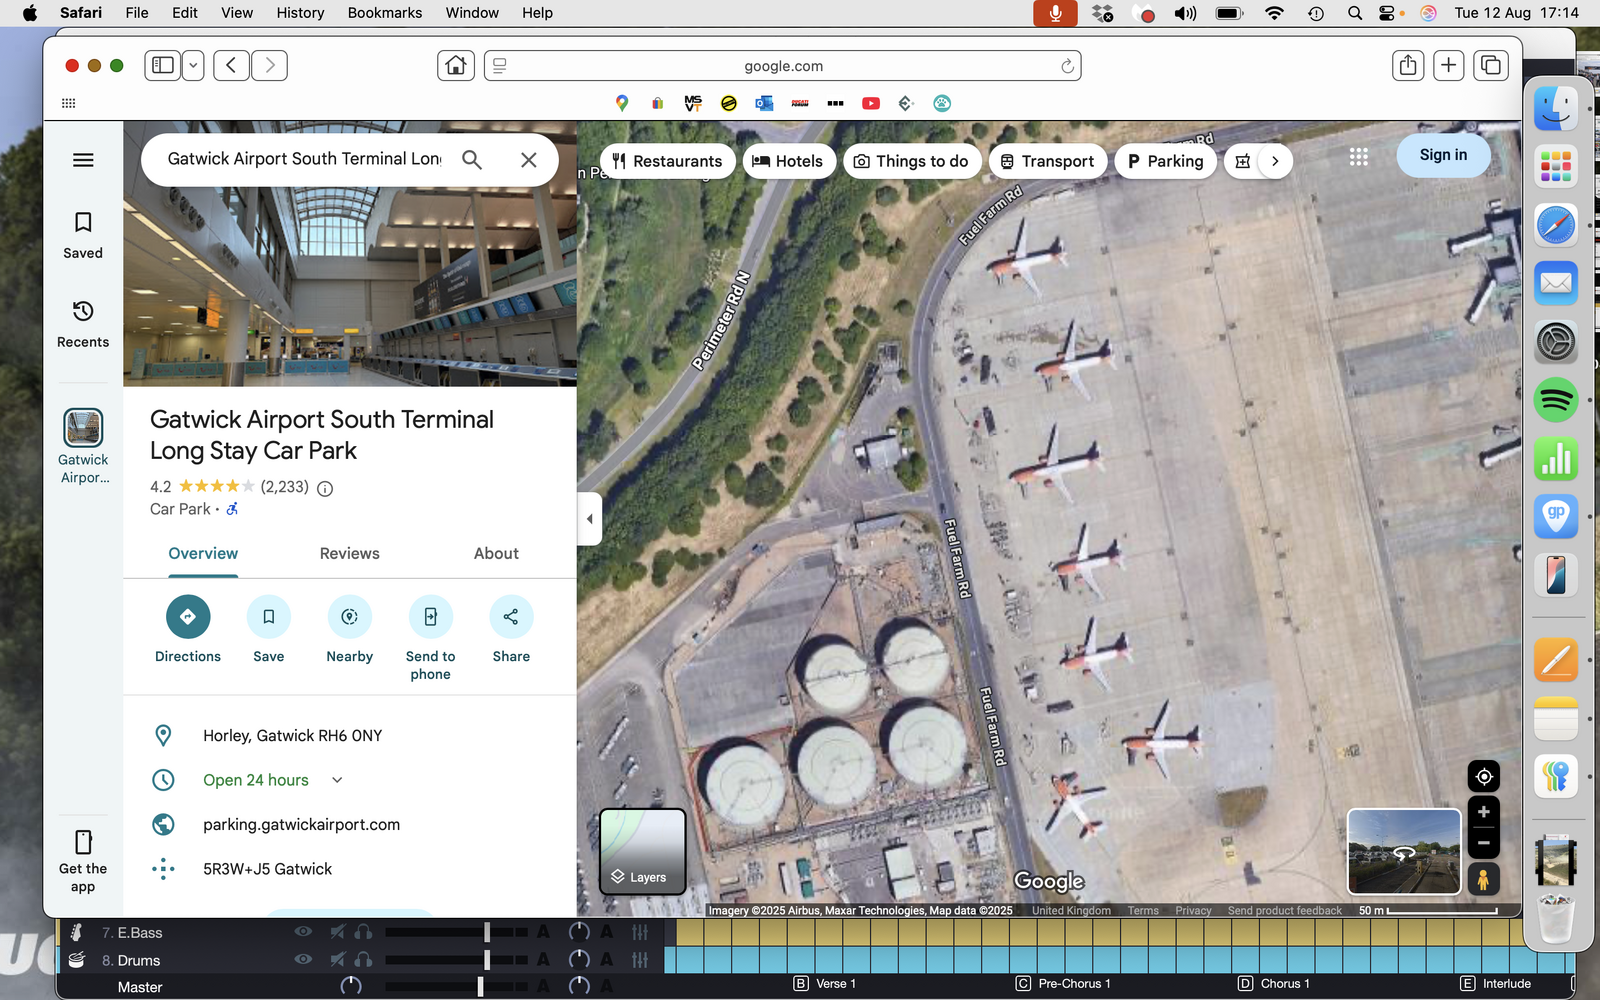The width and height of the screenshot is (1600, 1000).
Task: Open the Safari sidebar dropdown arrow
Action: [194, 65]
